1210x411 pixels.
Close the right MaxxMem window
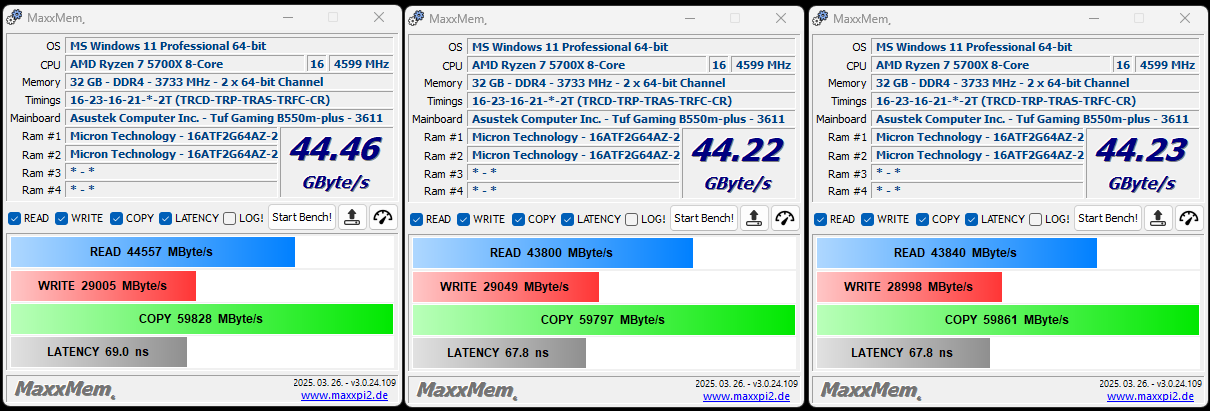click(1184, 17)
